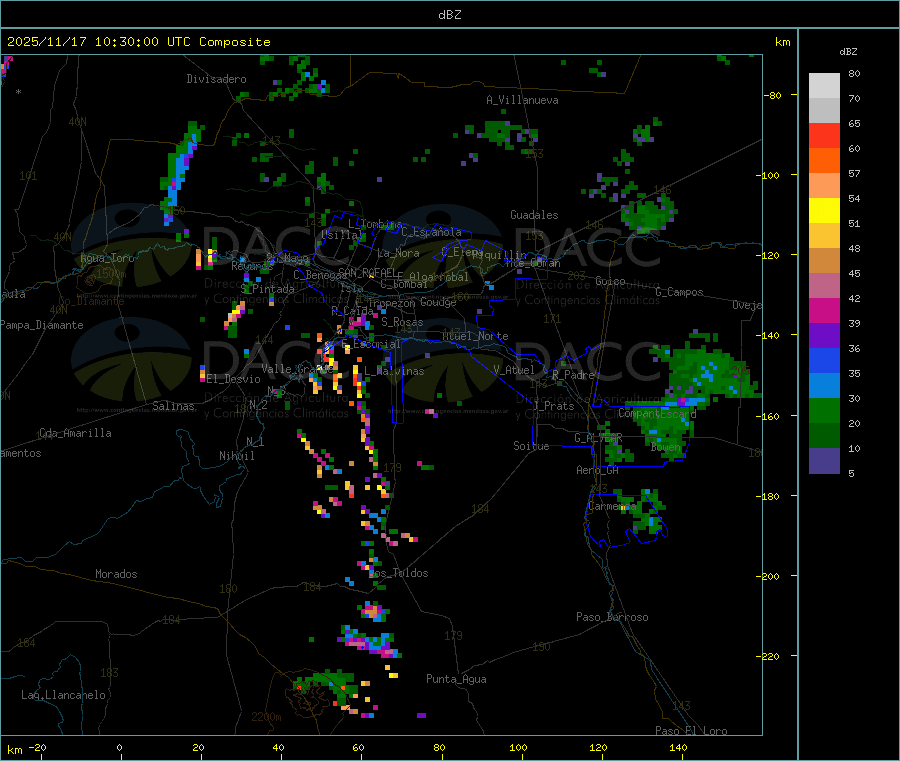Click the red 60-65 dBZ legend swatch
Viewport: 900px width, 761px height.
(x=824, y=135)
